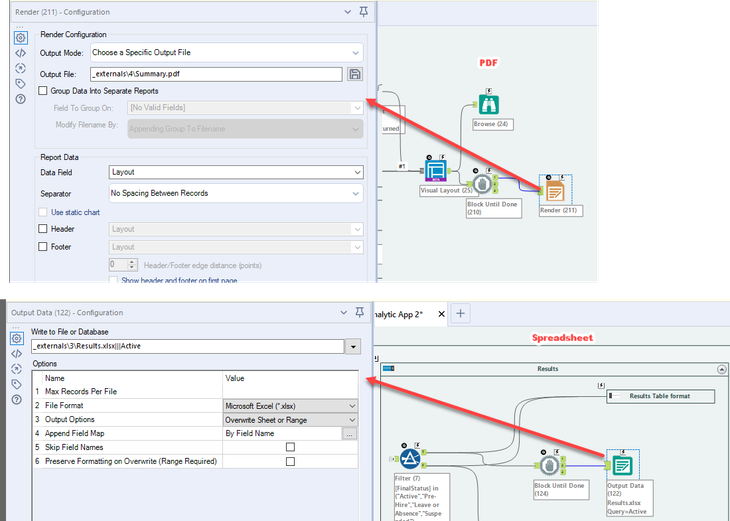The width and height of the screenshot is (730, 521).
Task: Select the Visual Layout (25) tool
Action: [436, 171]
